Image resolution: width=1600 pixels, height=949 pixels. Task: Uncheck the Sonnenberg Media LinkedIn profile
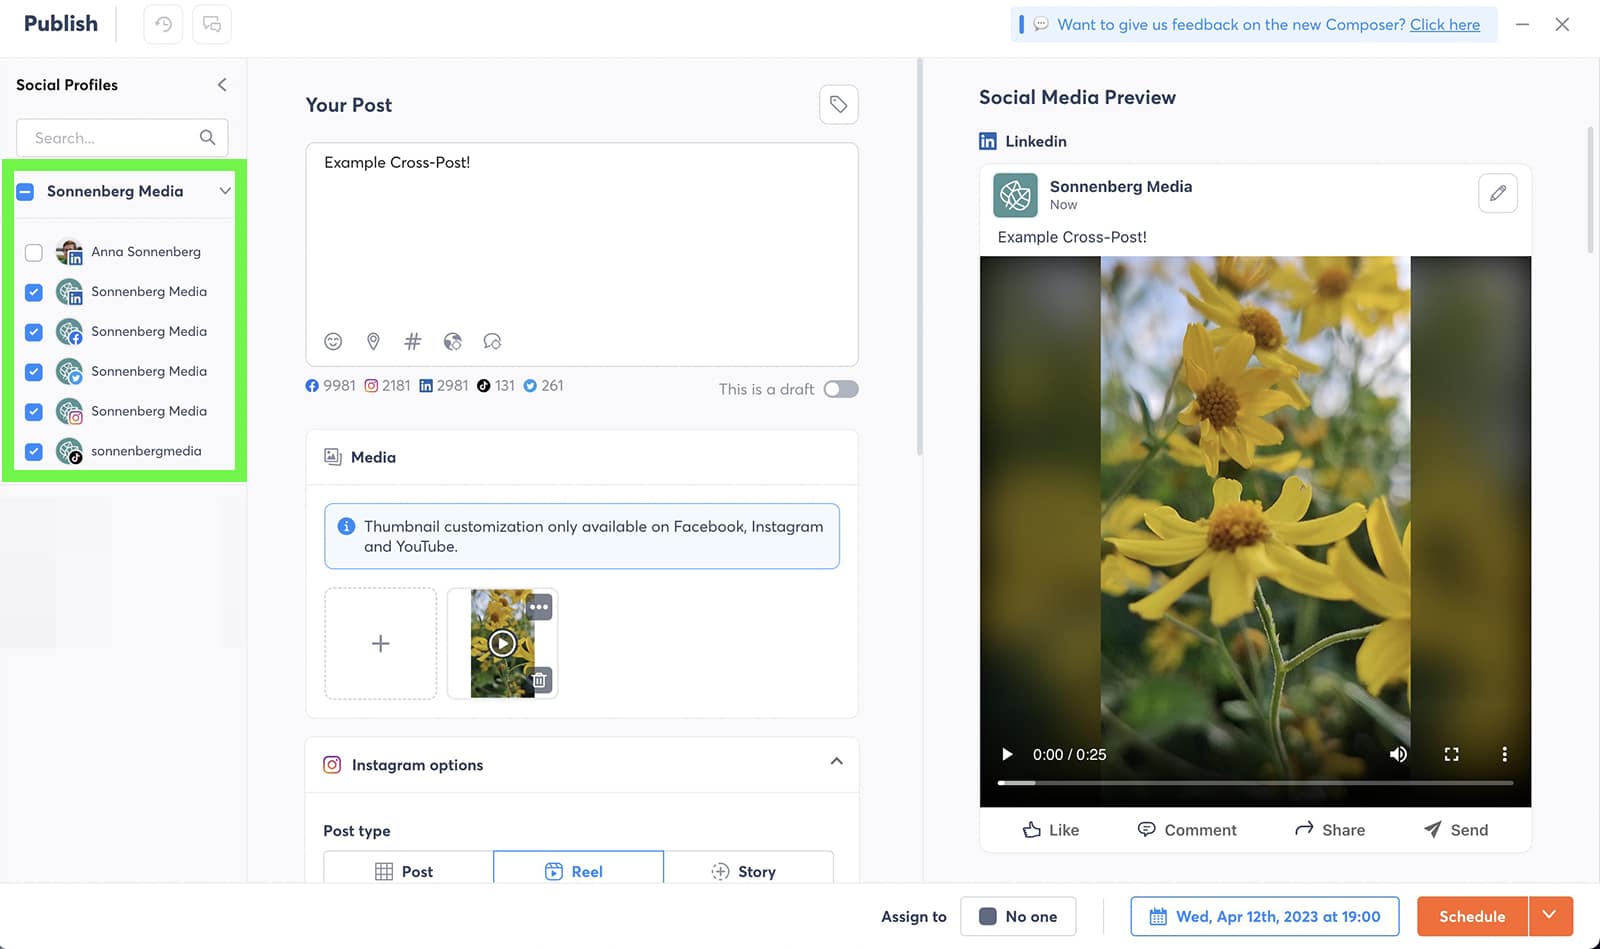[34, 292]
